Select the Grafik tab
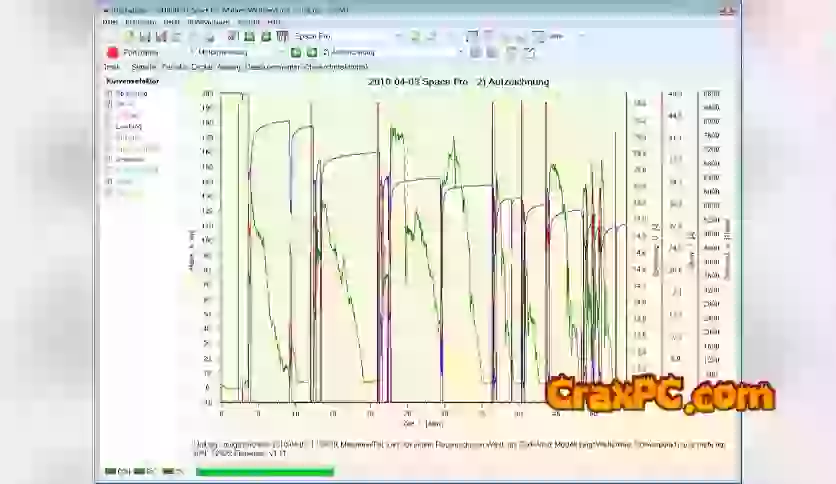836x484 pixels. tap(111, 67)
